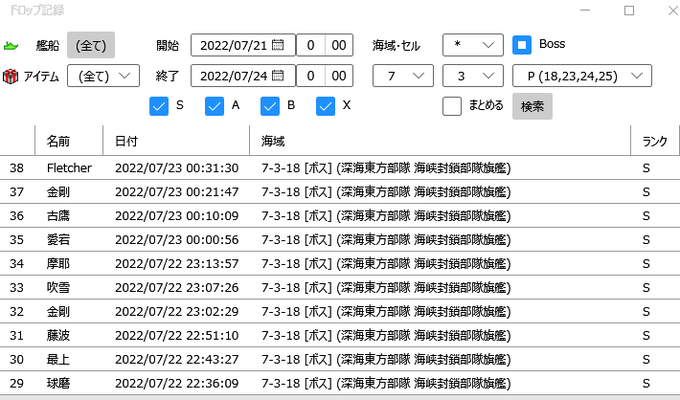The height and width of the screenshot is (400, 680).
Task: Click the end hour field
Action: [x=311, y=76]
